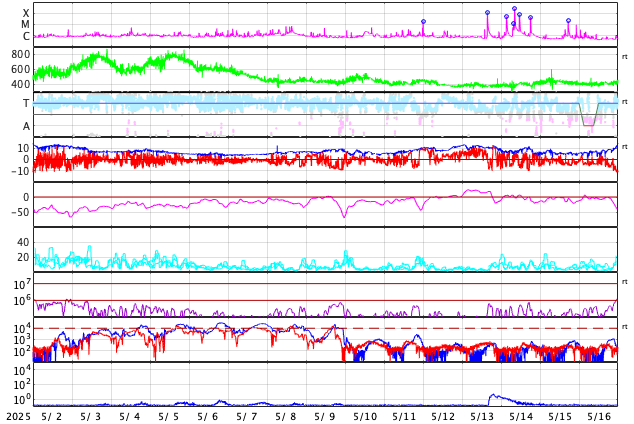Click the 5/ 3 date label

(x=91, y=416)
